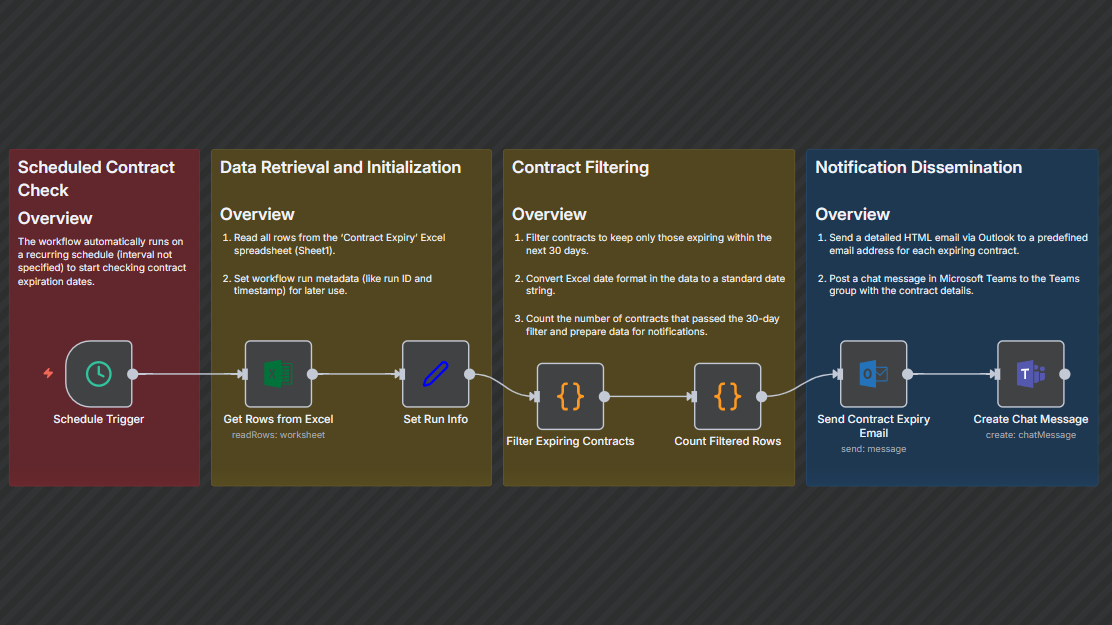Image resolution: width=1112 pixels, height=625 pixels.
Task: Select the Outlook email node icon
Action: coord(873,374)
